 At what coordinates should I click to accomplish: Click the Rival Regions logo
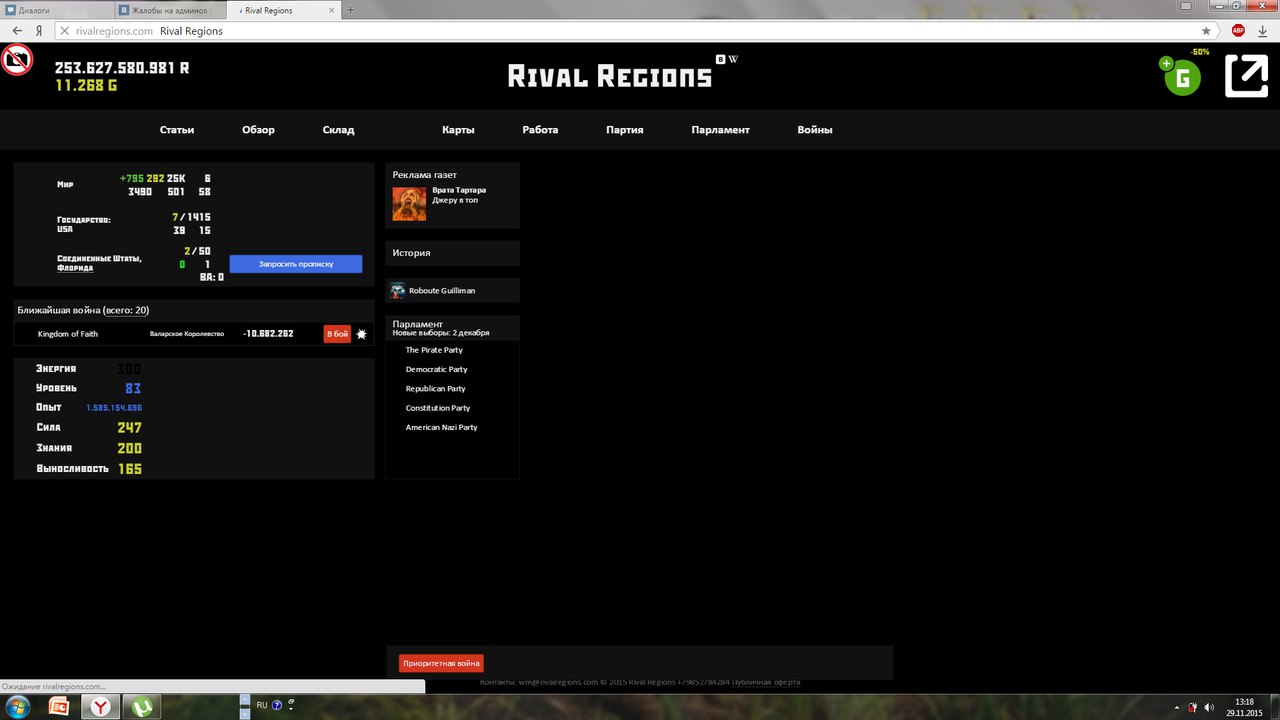[x=610, y=76]
